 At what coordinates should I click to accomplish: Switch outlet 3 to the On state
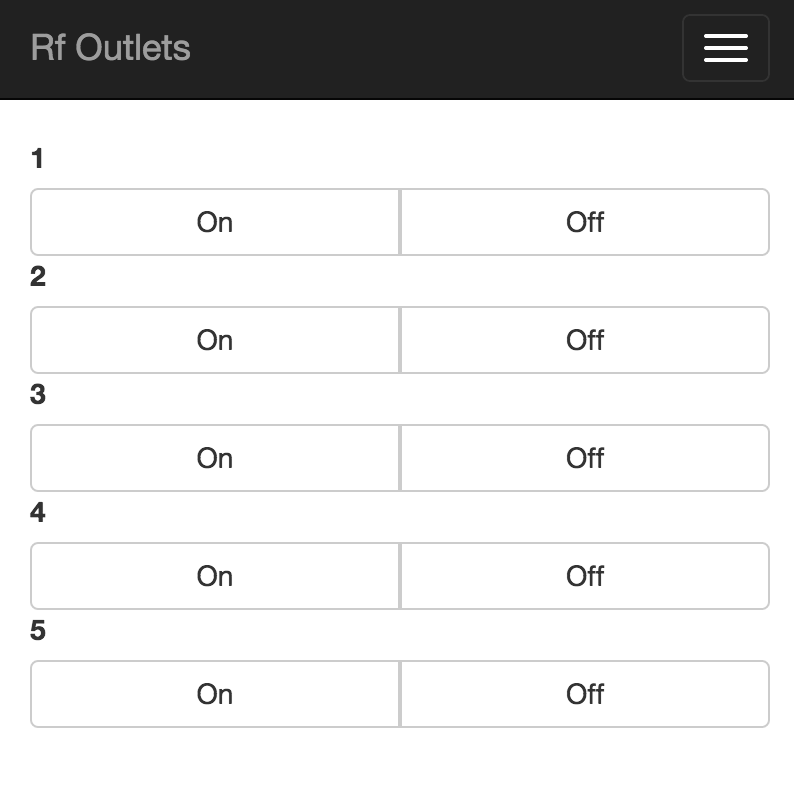(214, 458)
